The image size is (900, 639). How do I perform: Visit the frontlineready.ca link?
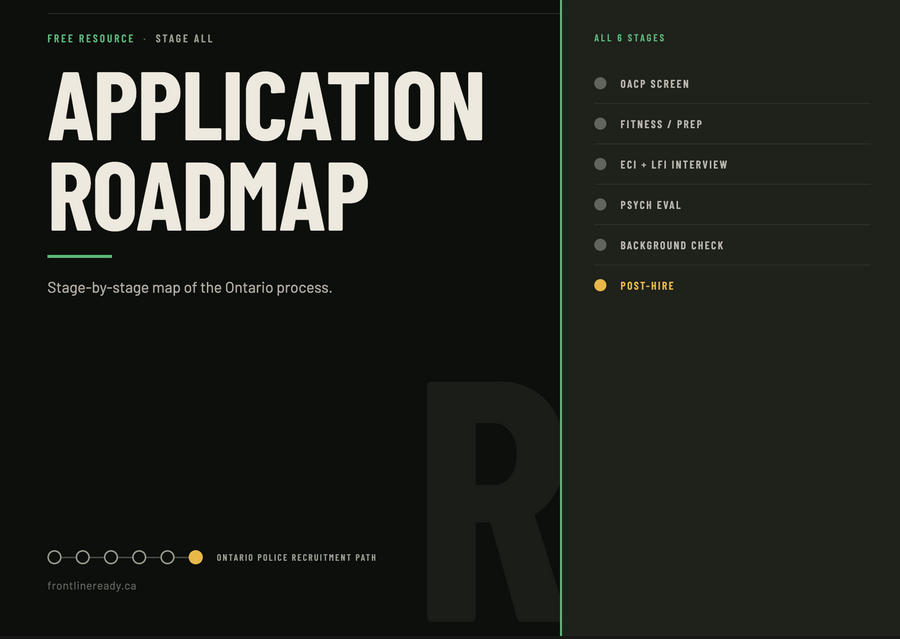click(92, 586)
